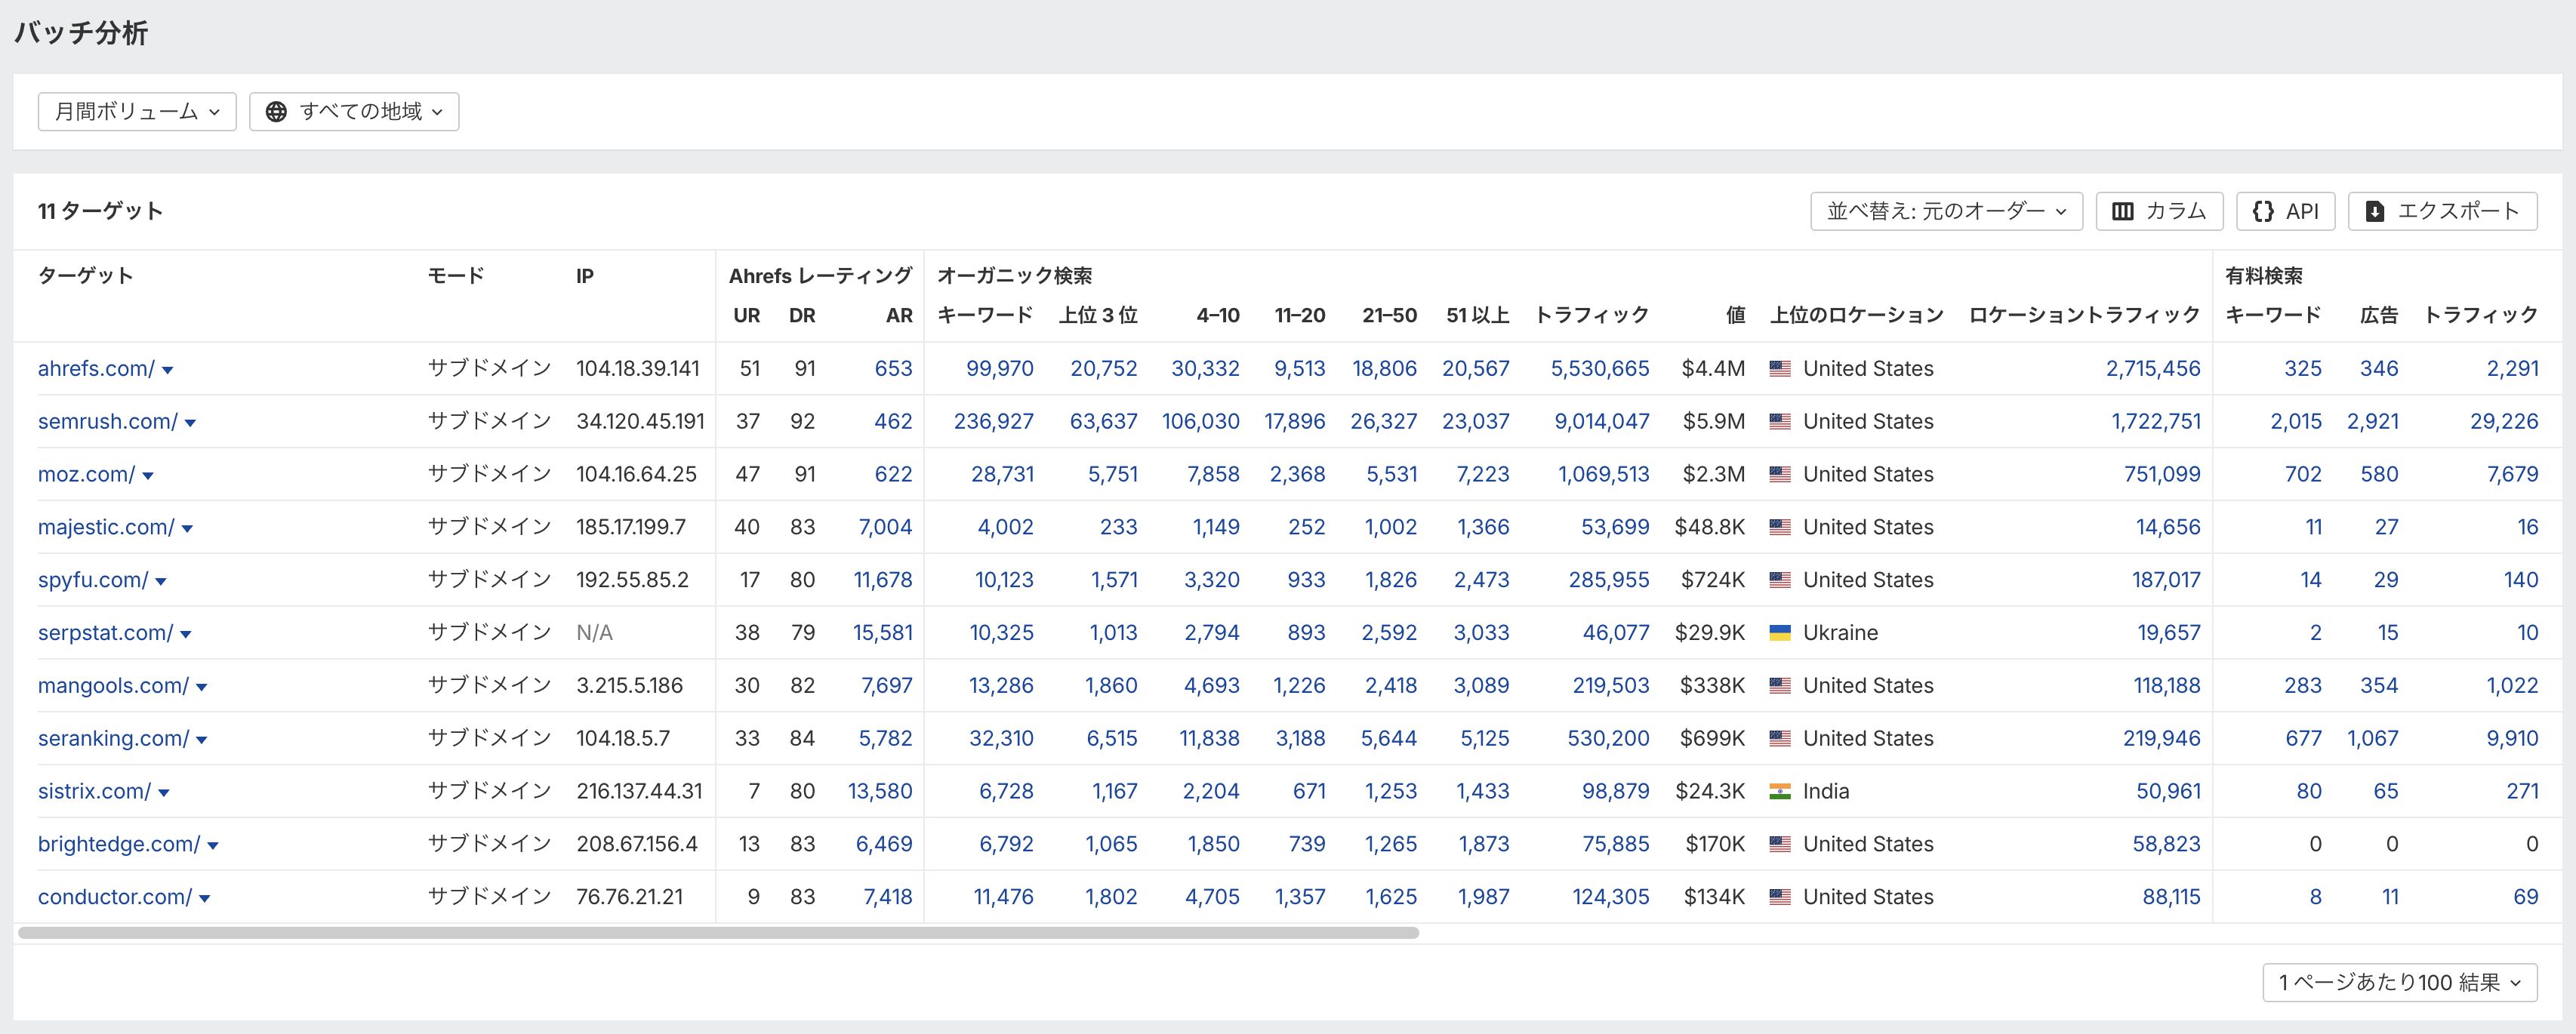
Task: Click the US flag in ahrefs.com row
Action: tap(1780, 369)
